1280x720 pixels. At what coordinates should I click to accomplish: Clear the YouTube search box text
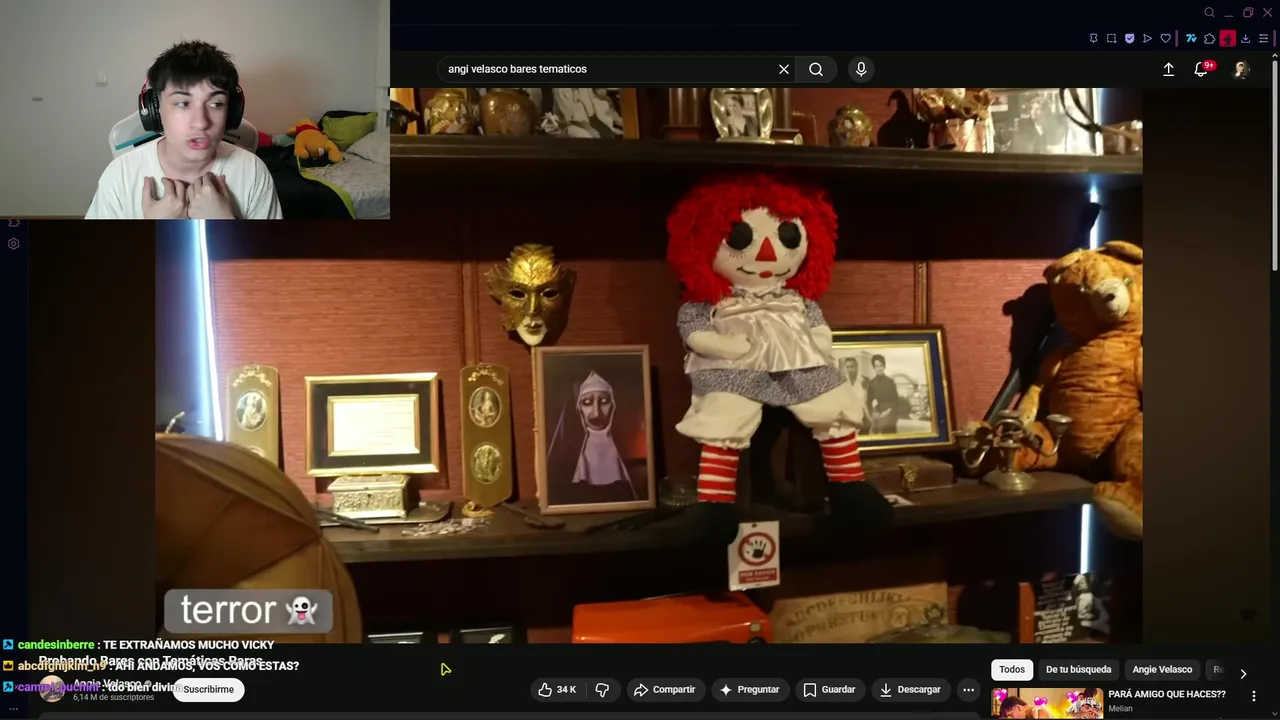coord(784,69)
